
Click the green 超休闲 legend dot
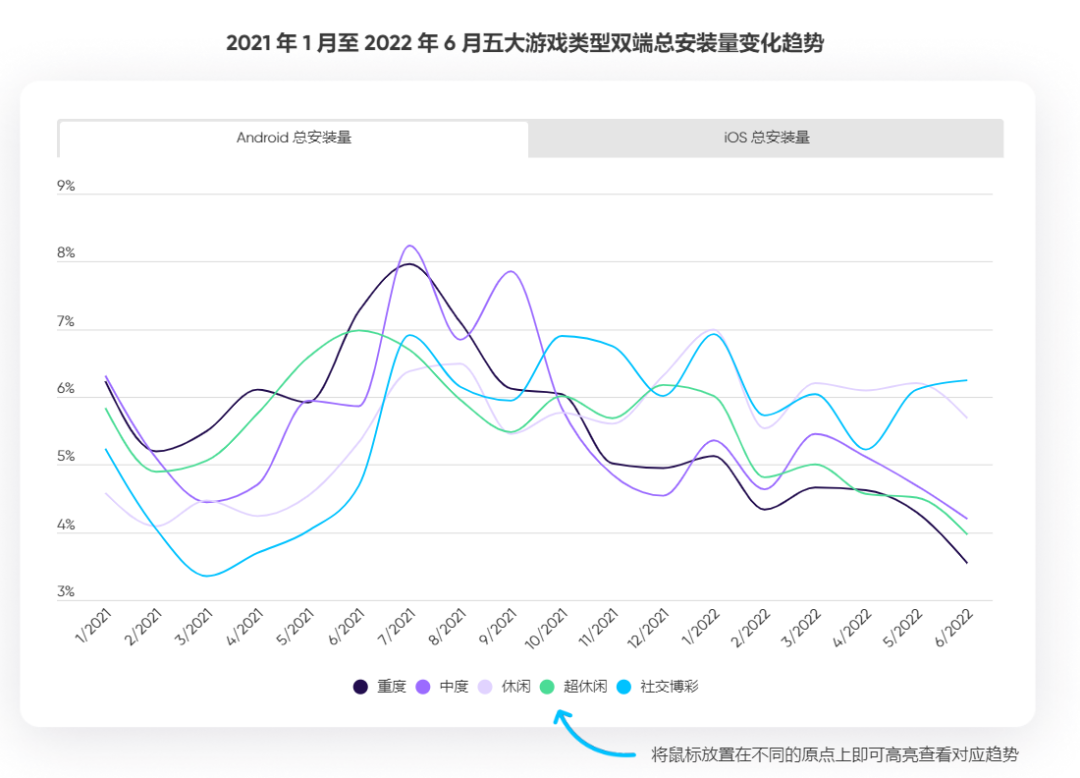coord(549,687)
